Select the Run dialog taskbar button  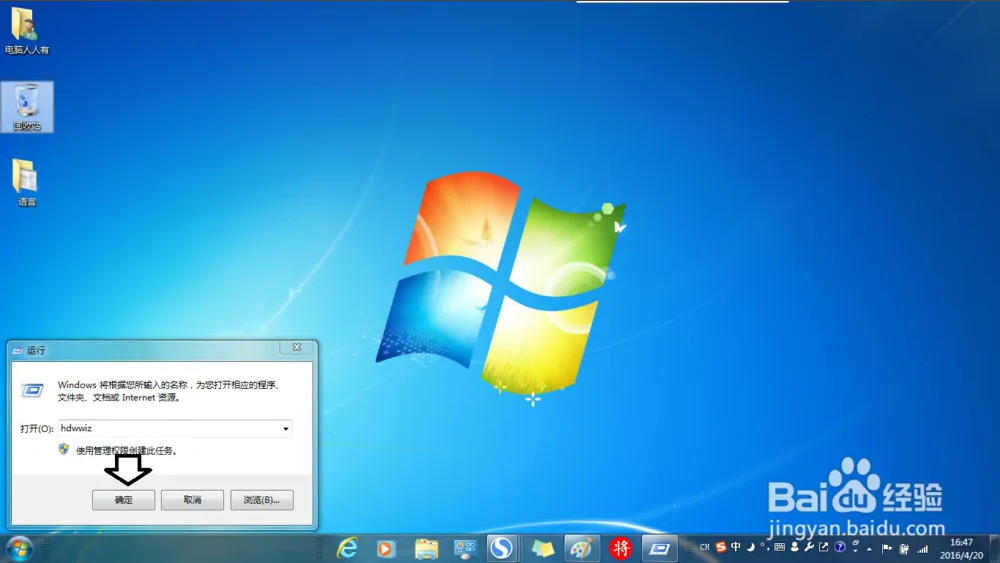pos(659,548)
